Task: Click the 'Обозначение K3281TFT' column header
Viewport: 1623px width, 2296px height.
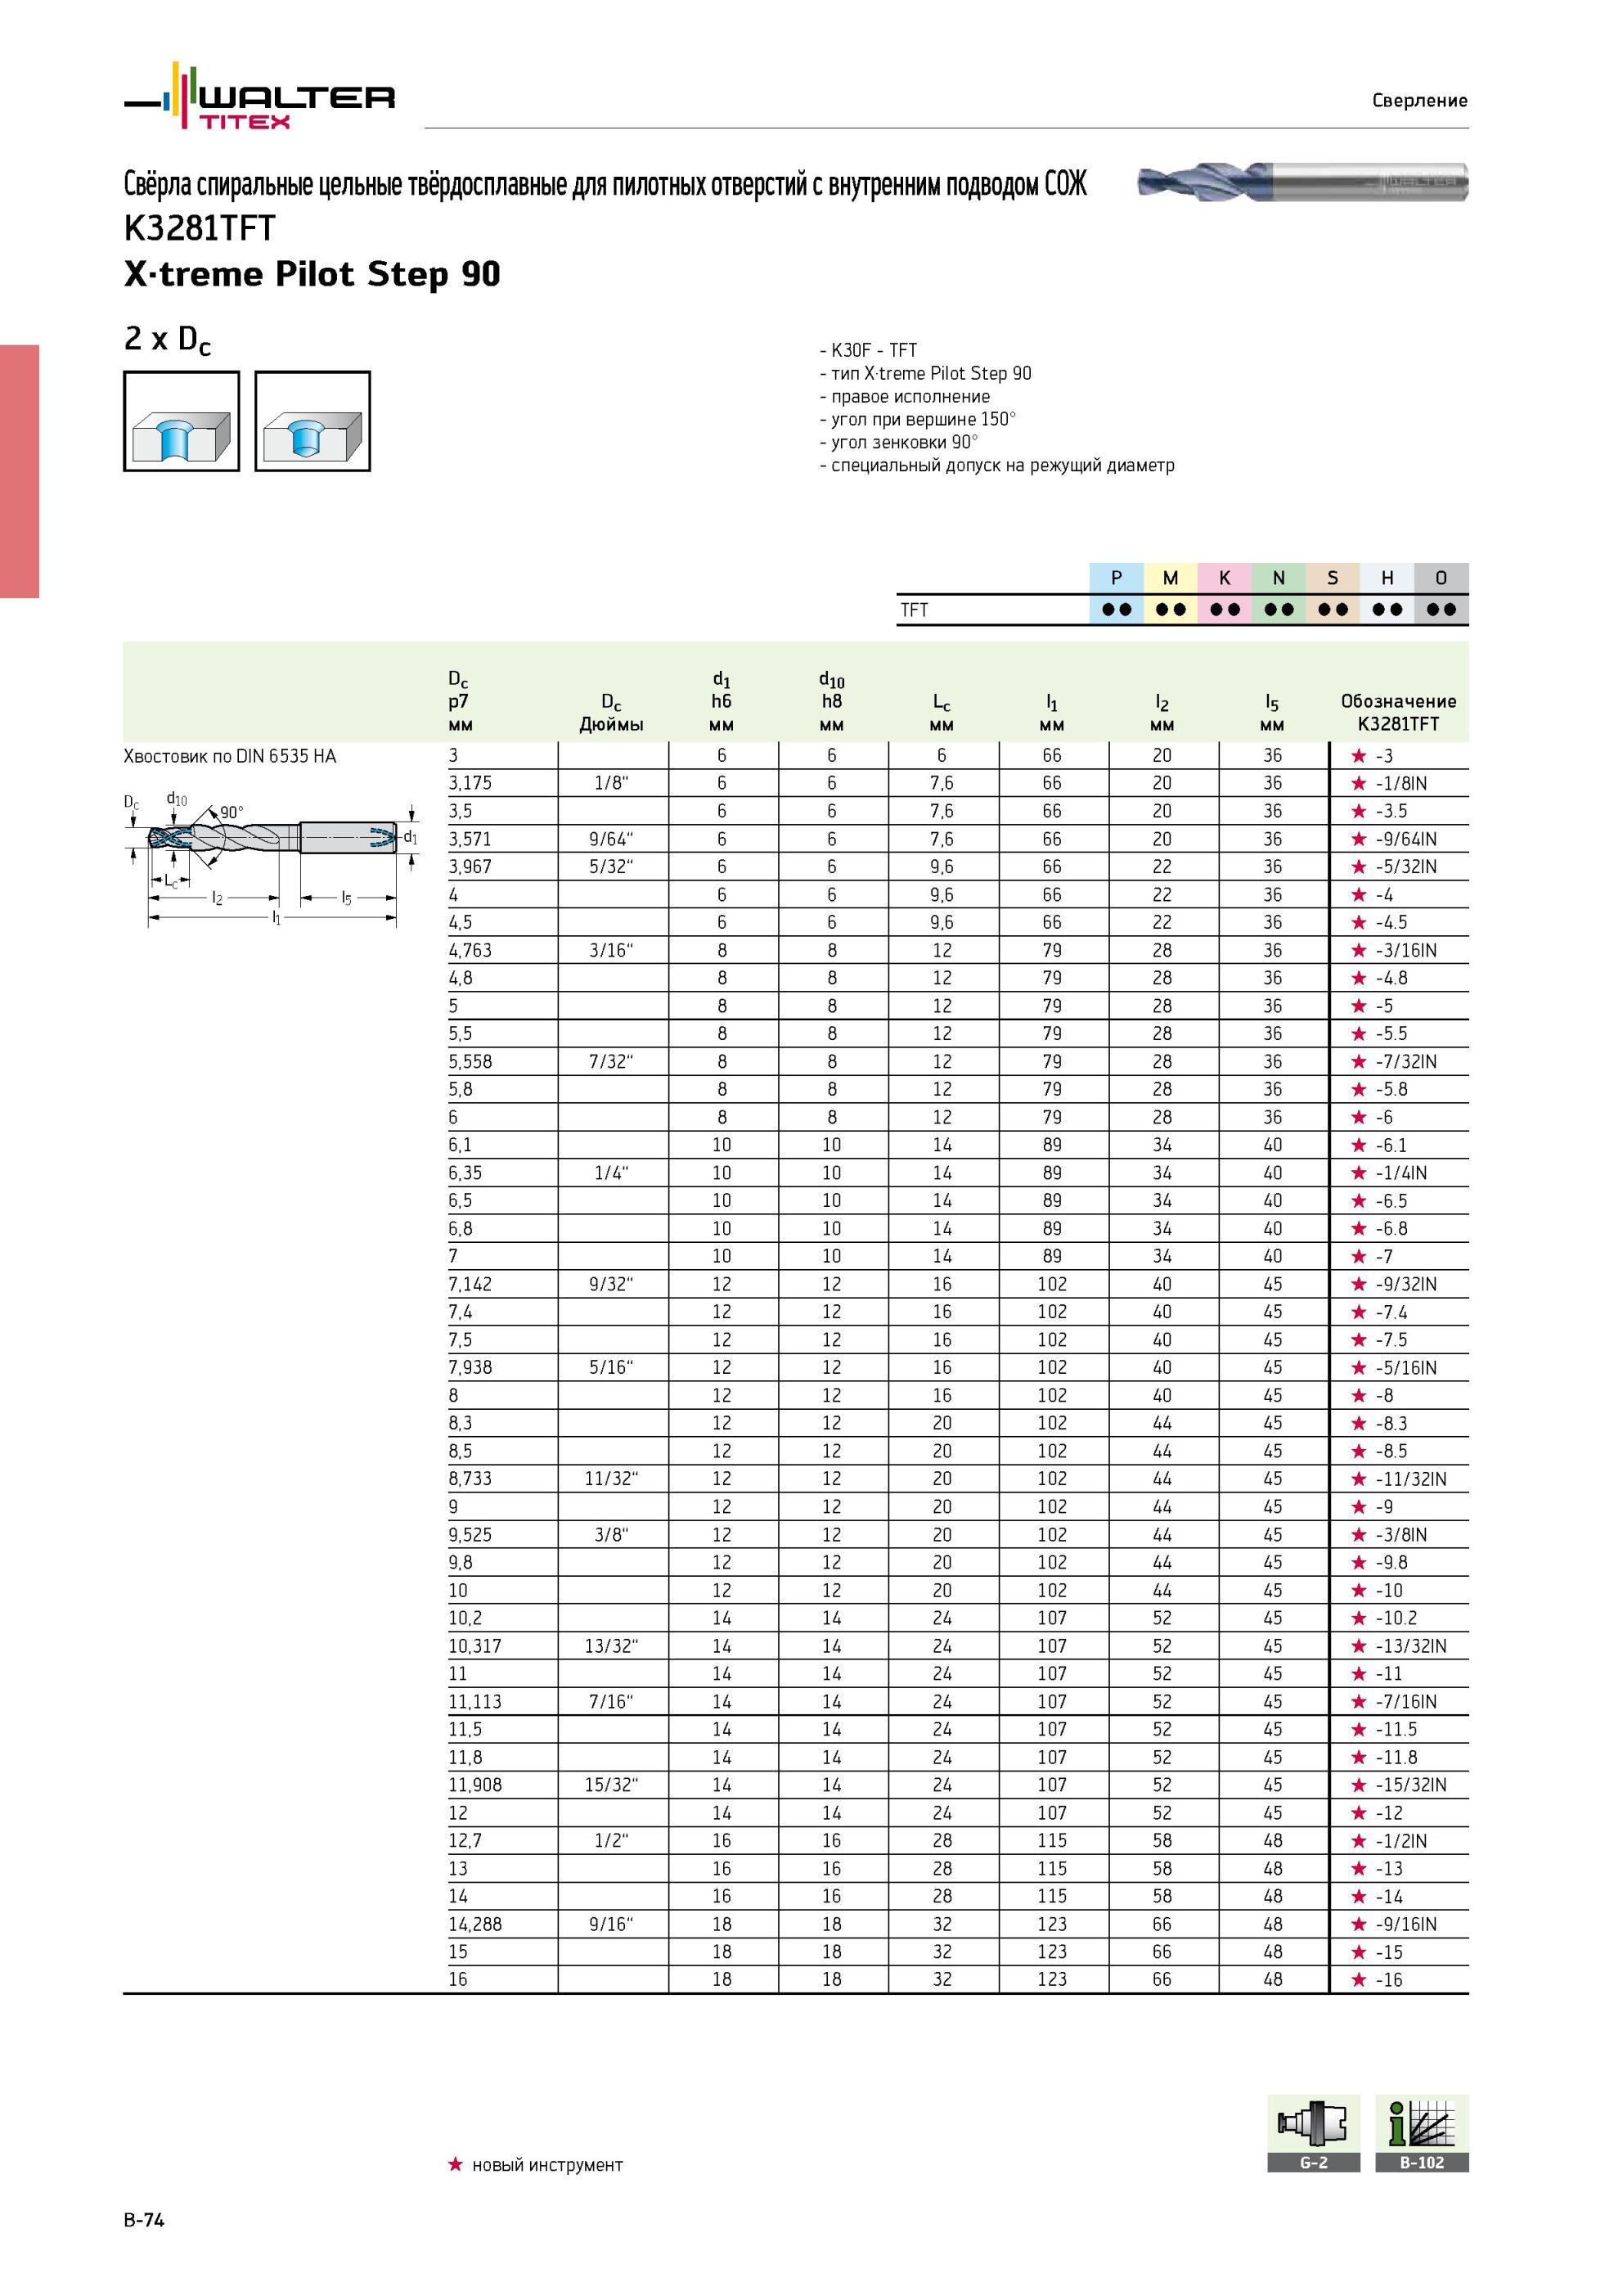Action: [x=1399, y=713]
